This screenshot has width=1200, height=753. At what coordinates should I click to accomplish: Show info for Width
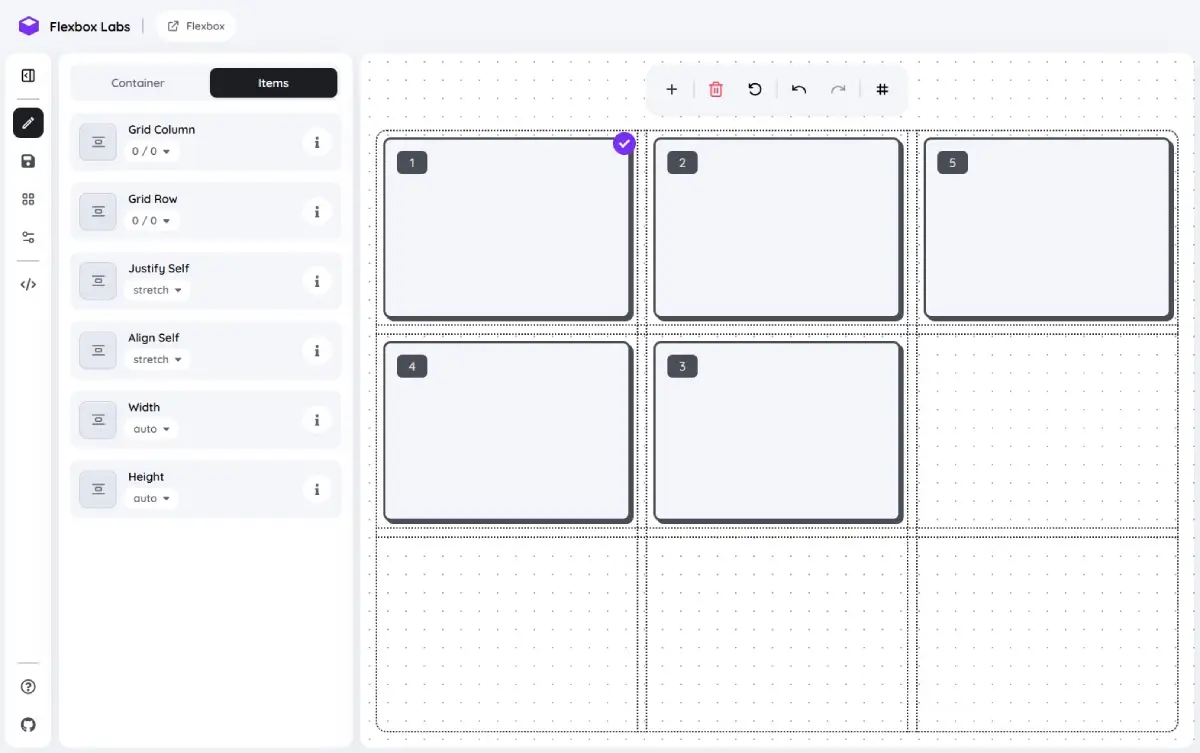[x=317, y=420]
